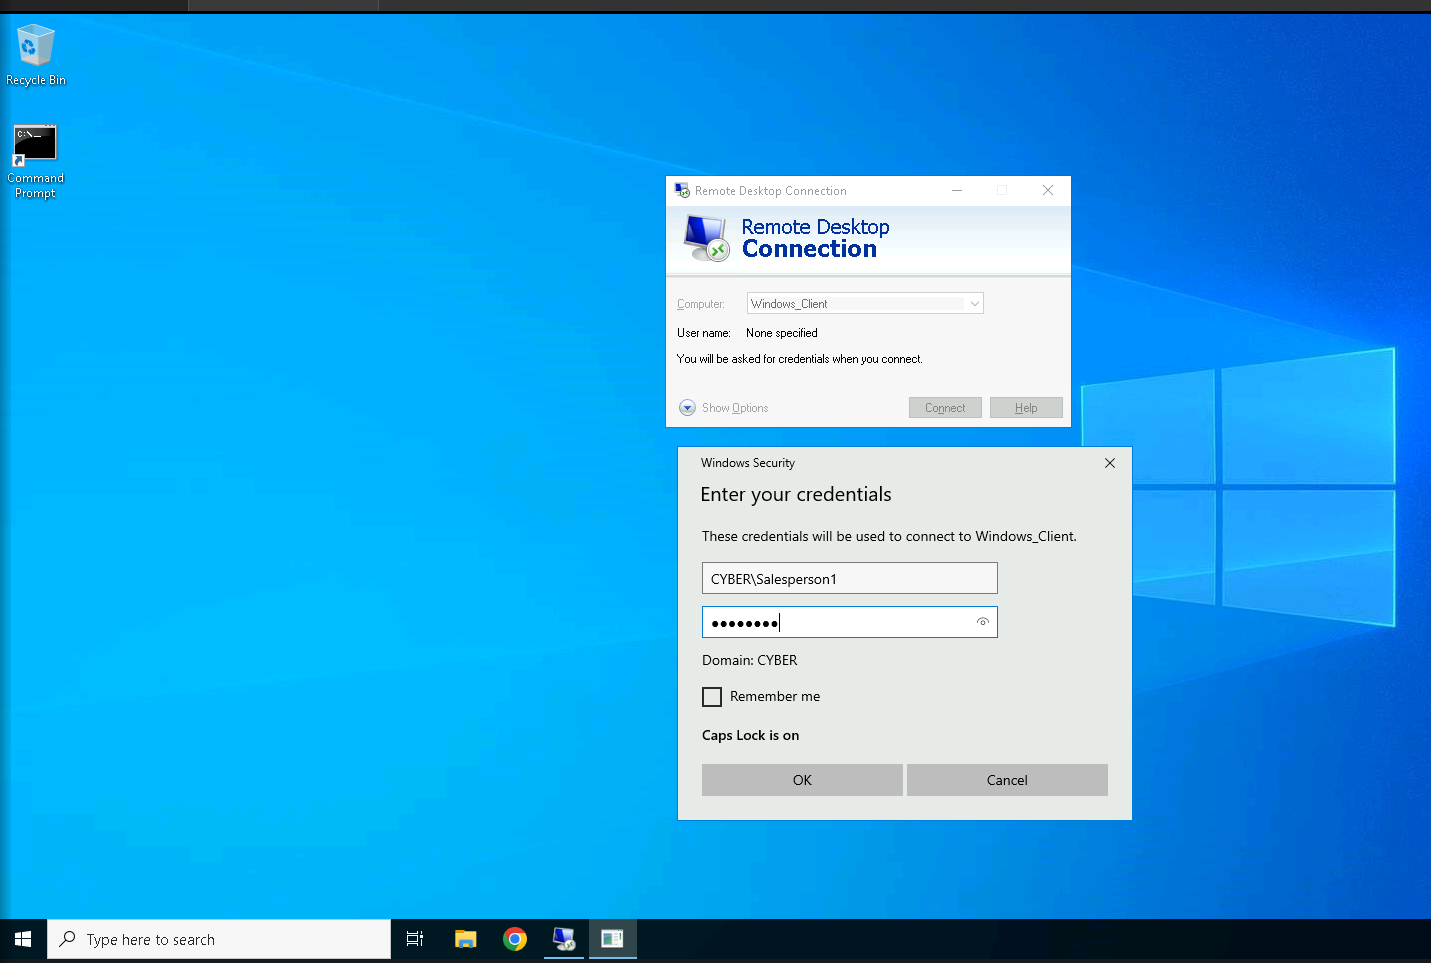Click the Connect button in Remote Desktop
Viewport: 1431px width, 963px height.
pos(945,408)
